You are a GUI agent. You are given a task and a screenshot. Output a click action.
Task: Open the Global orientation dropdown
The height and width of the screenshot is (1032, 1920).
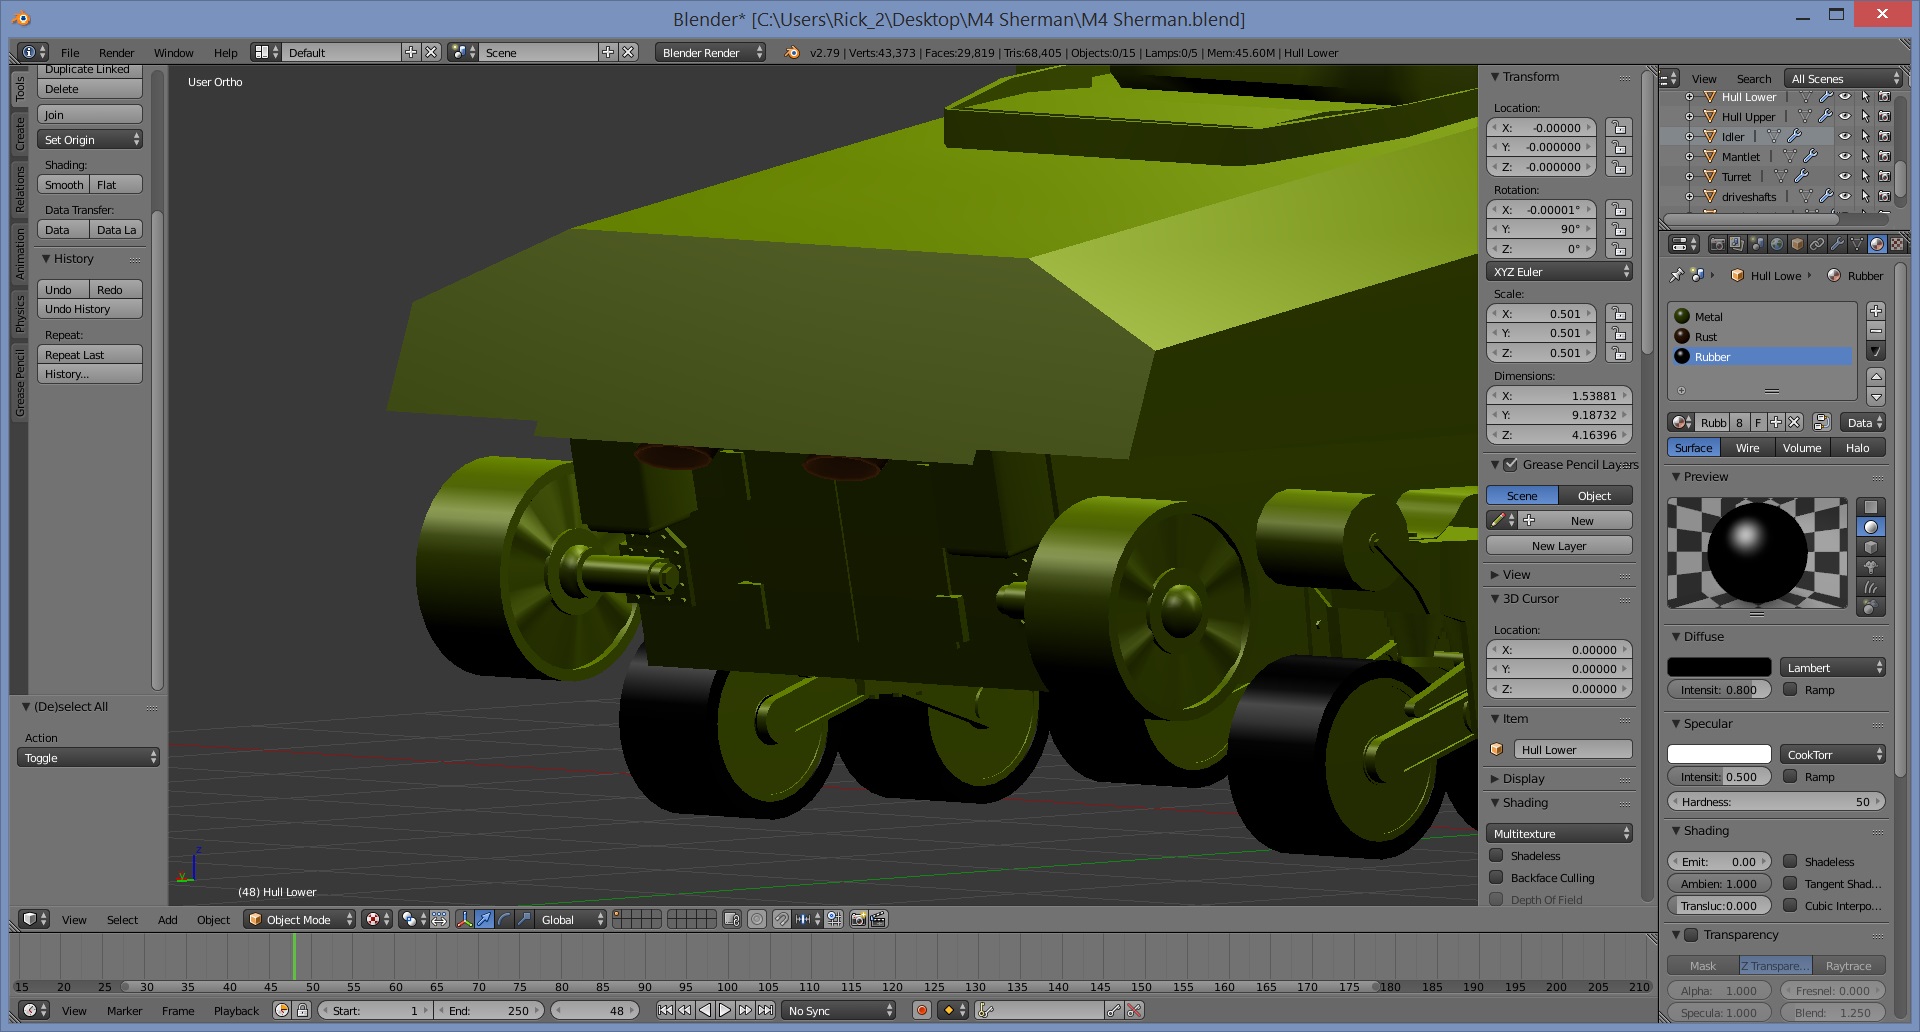pyautogui.click(x=572, y=919)
